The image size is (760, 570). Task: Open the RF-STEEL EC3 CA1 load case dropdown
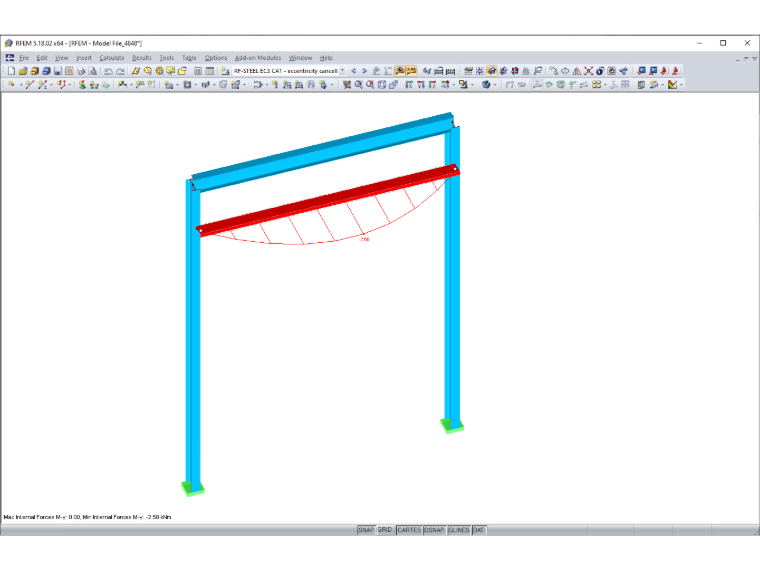click(342, 71)
